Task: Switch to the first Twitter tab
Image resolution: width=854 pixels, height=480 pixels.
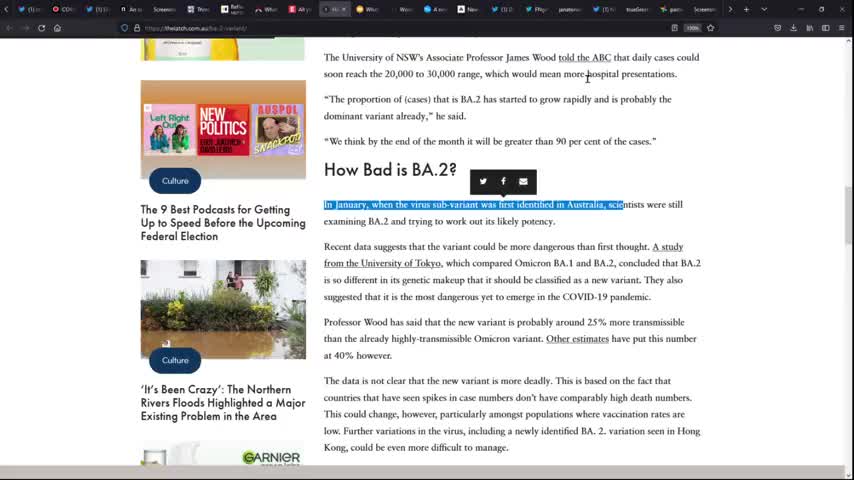Action: coord(29,9)
